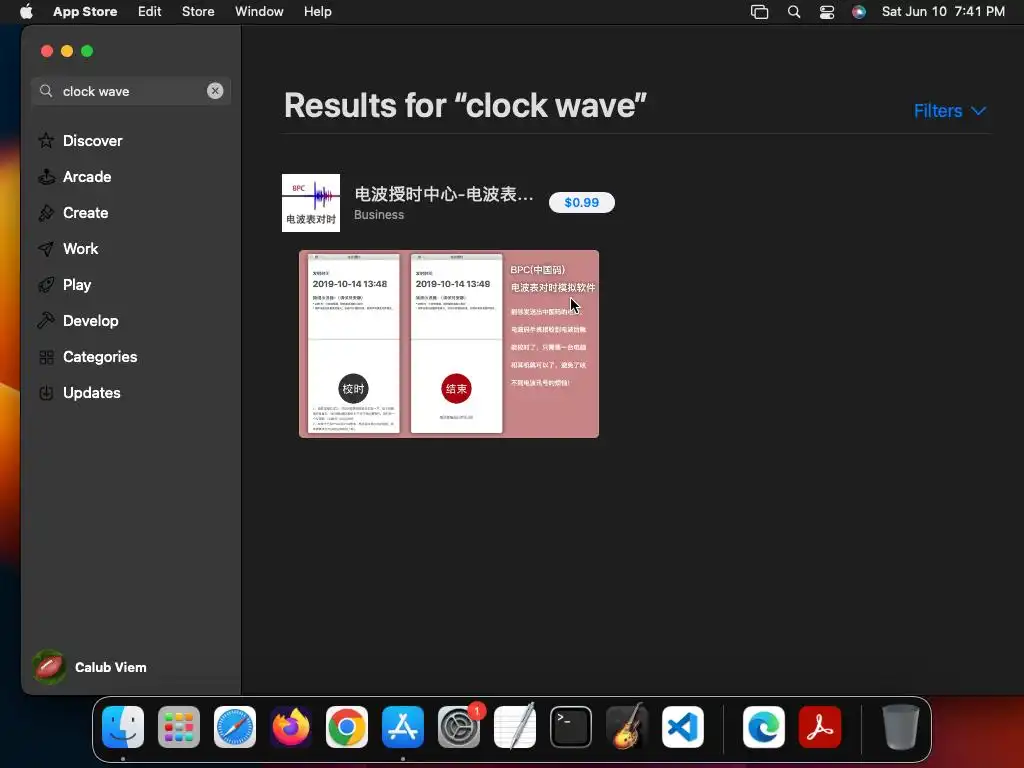1024x768 pixels.
Task: Open GarageBand from the Dock
Action: (627, 727)
